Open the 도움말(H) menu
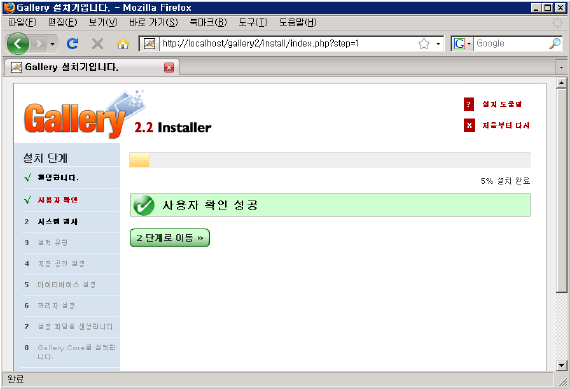The width and height of the screenshot is (570, 389). 297,23
